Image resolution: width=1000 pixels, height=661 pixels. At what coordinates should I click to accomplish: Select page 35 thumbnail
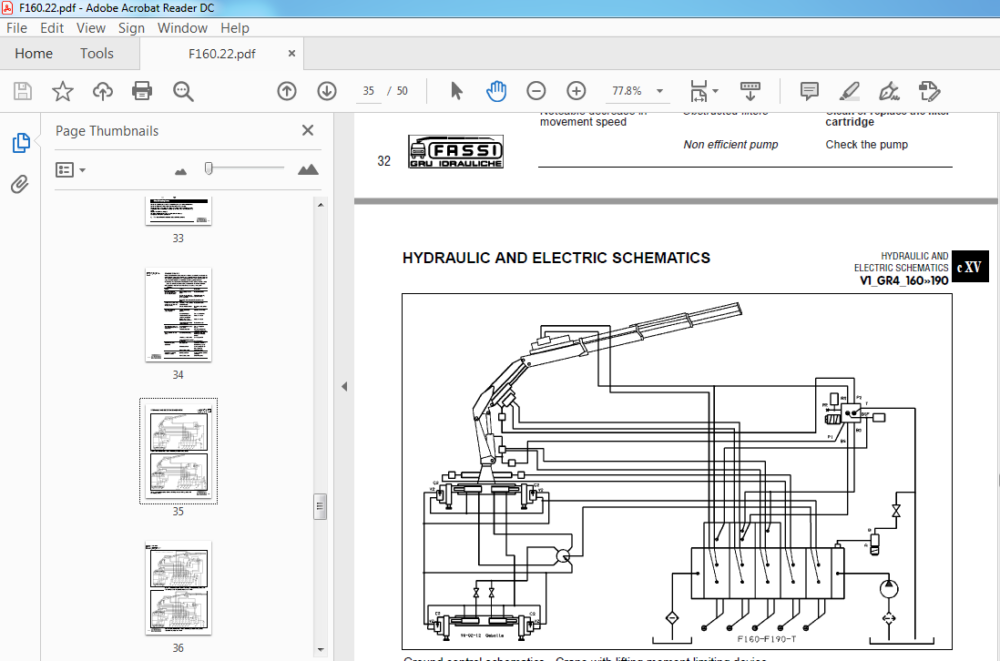178,451
